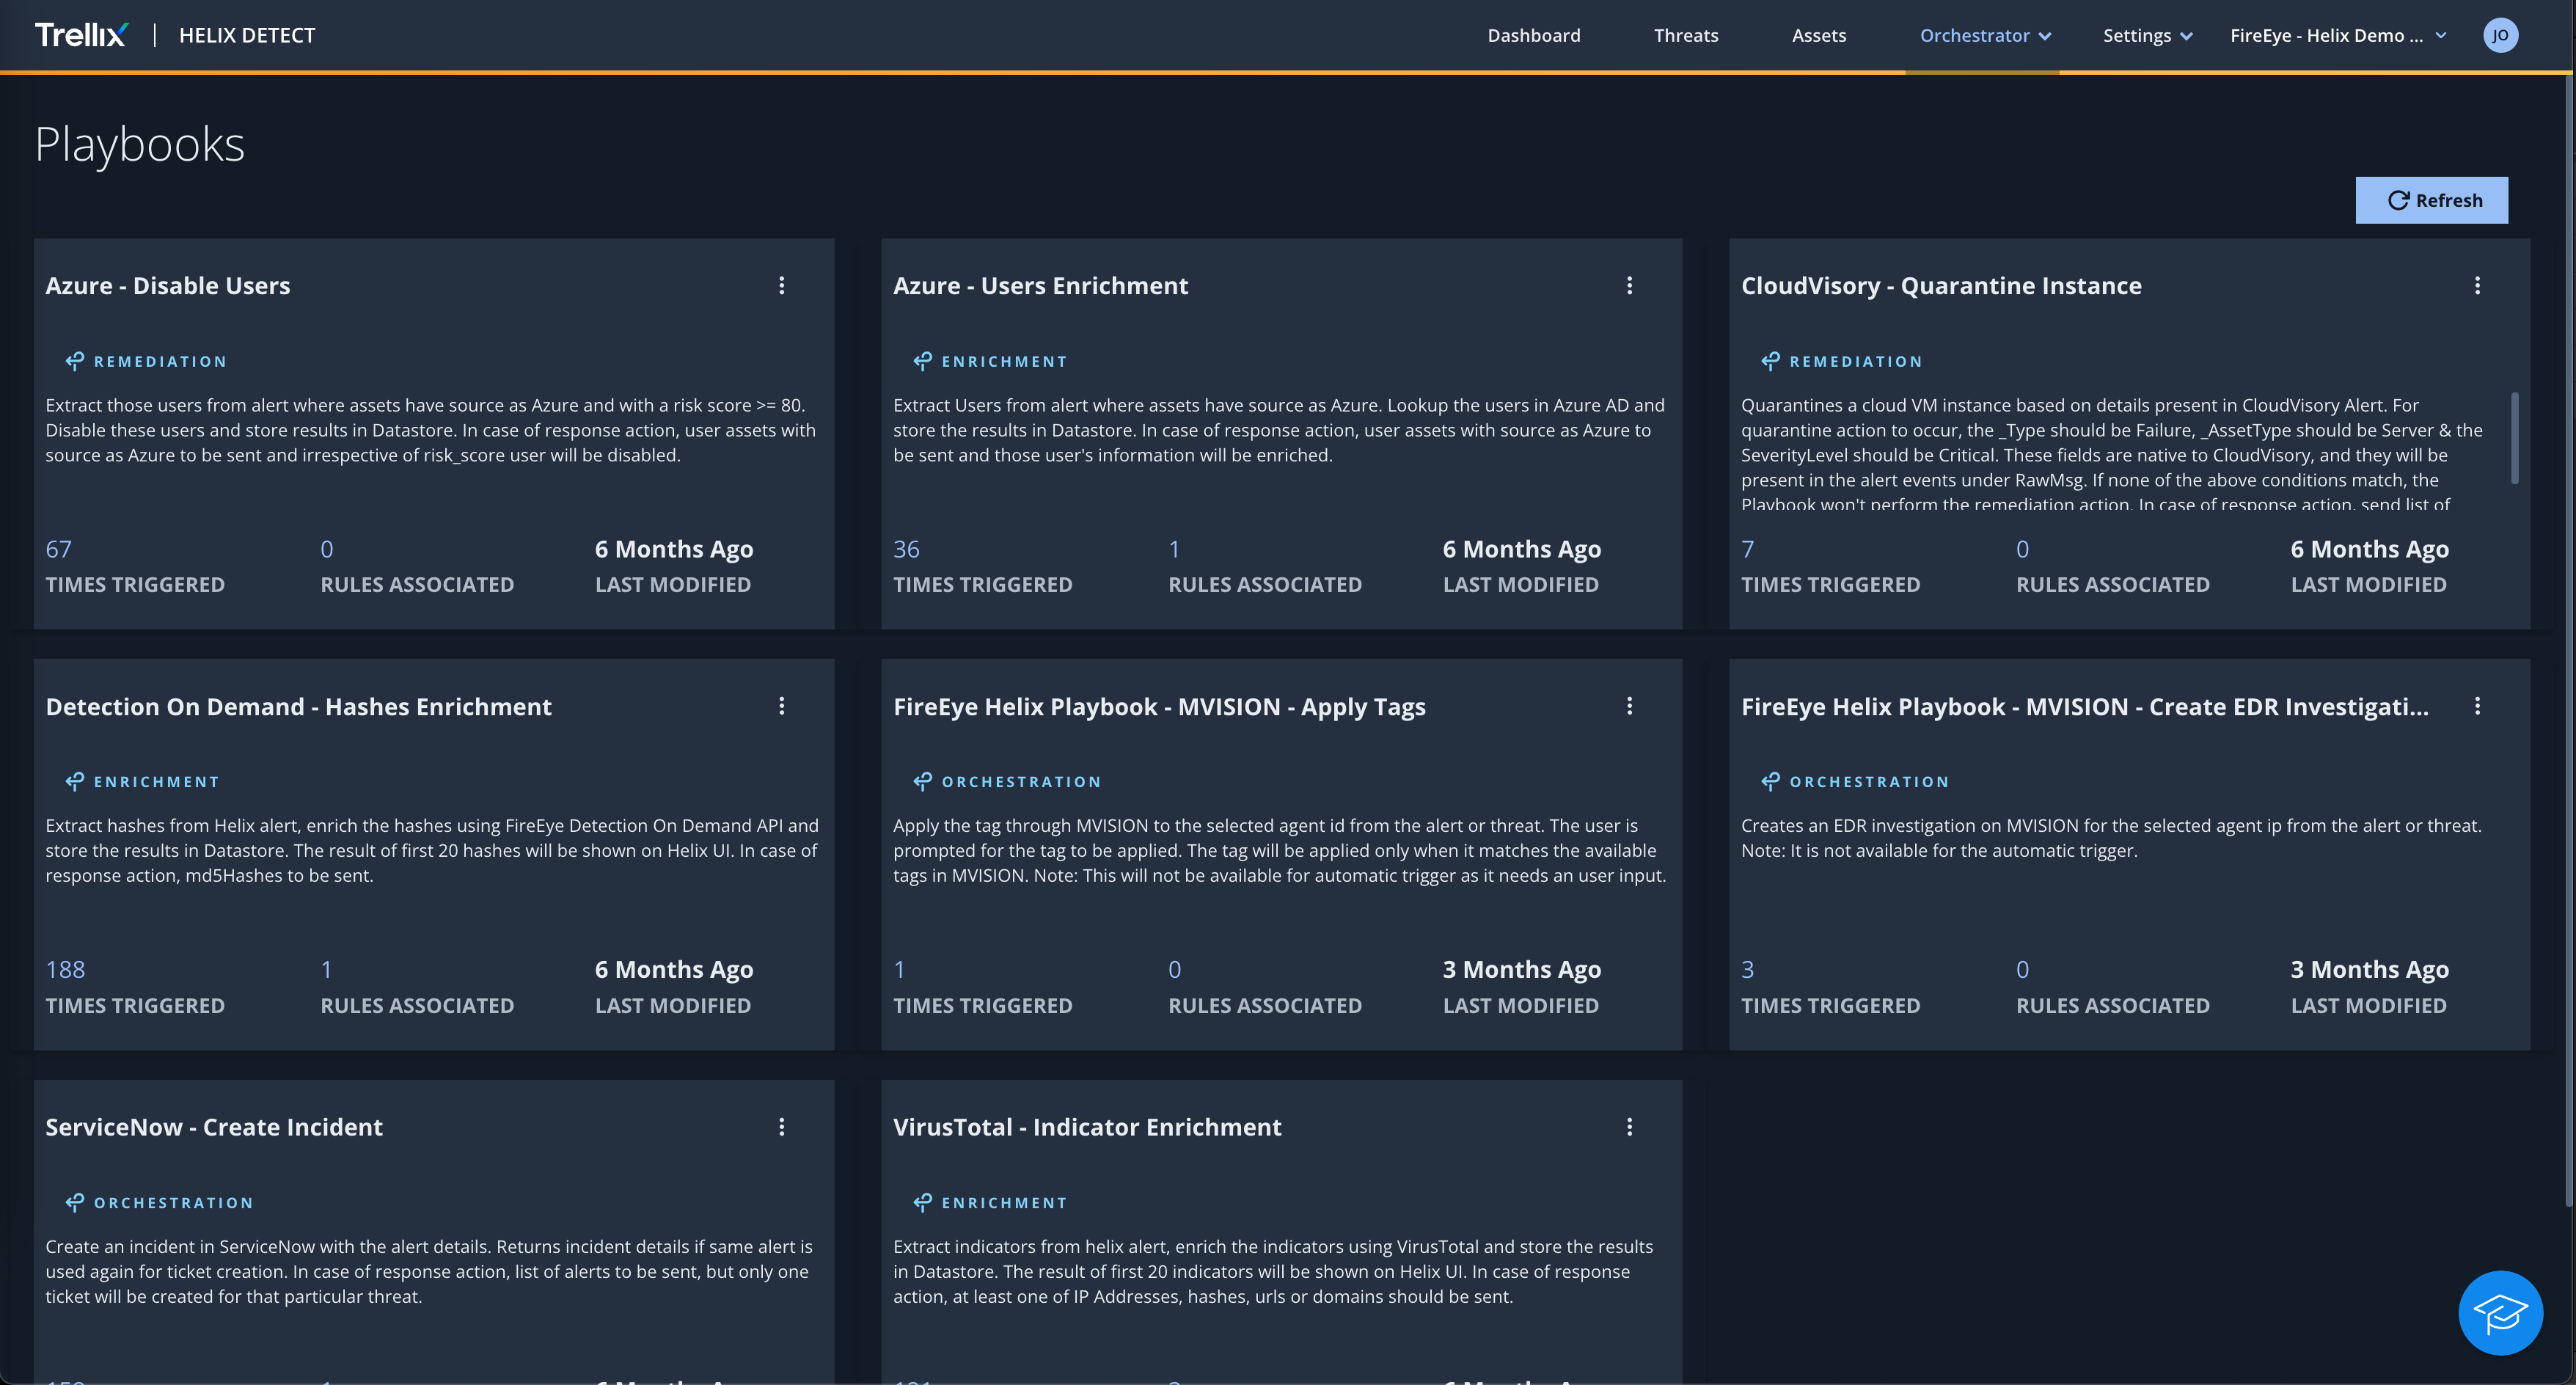Click the Enrichment icon on Azure - Users Enrichment
Image resolution: width=2576 pixels, height=1385 pixels.
tap(923, 361)
